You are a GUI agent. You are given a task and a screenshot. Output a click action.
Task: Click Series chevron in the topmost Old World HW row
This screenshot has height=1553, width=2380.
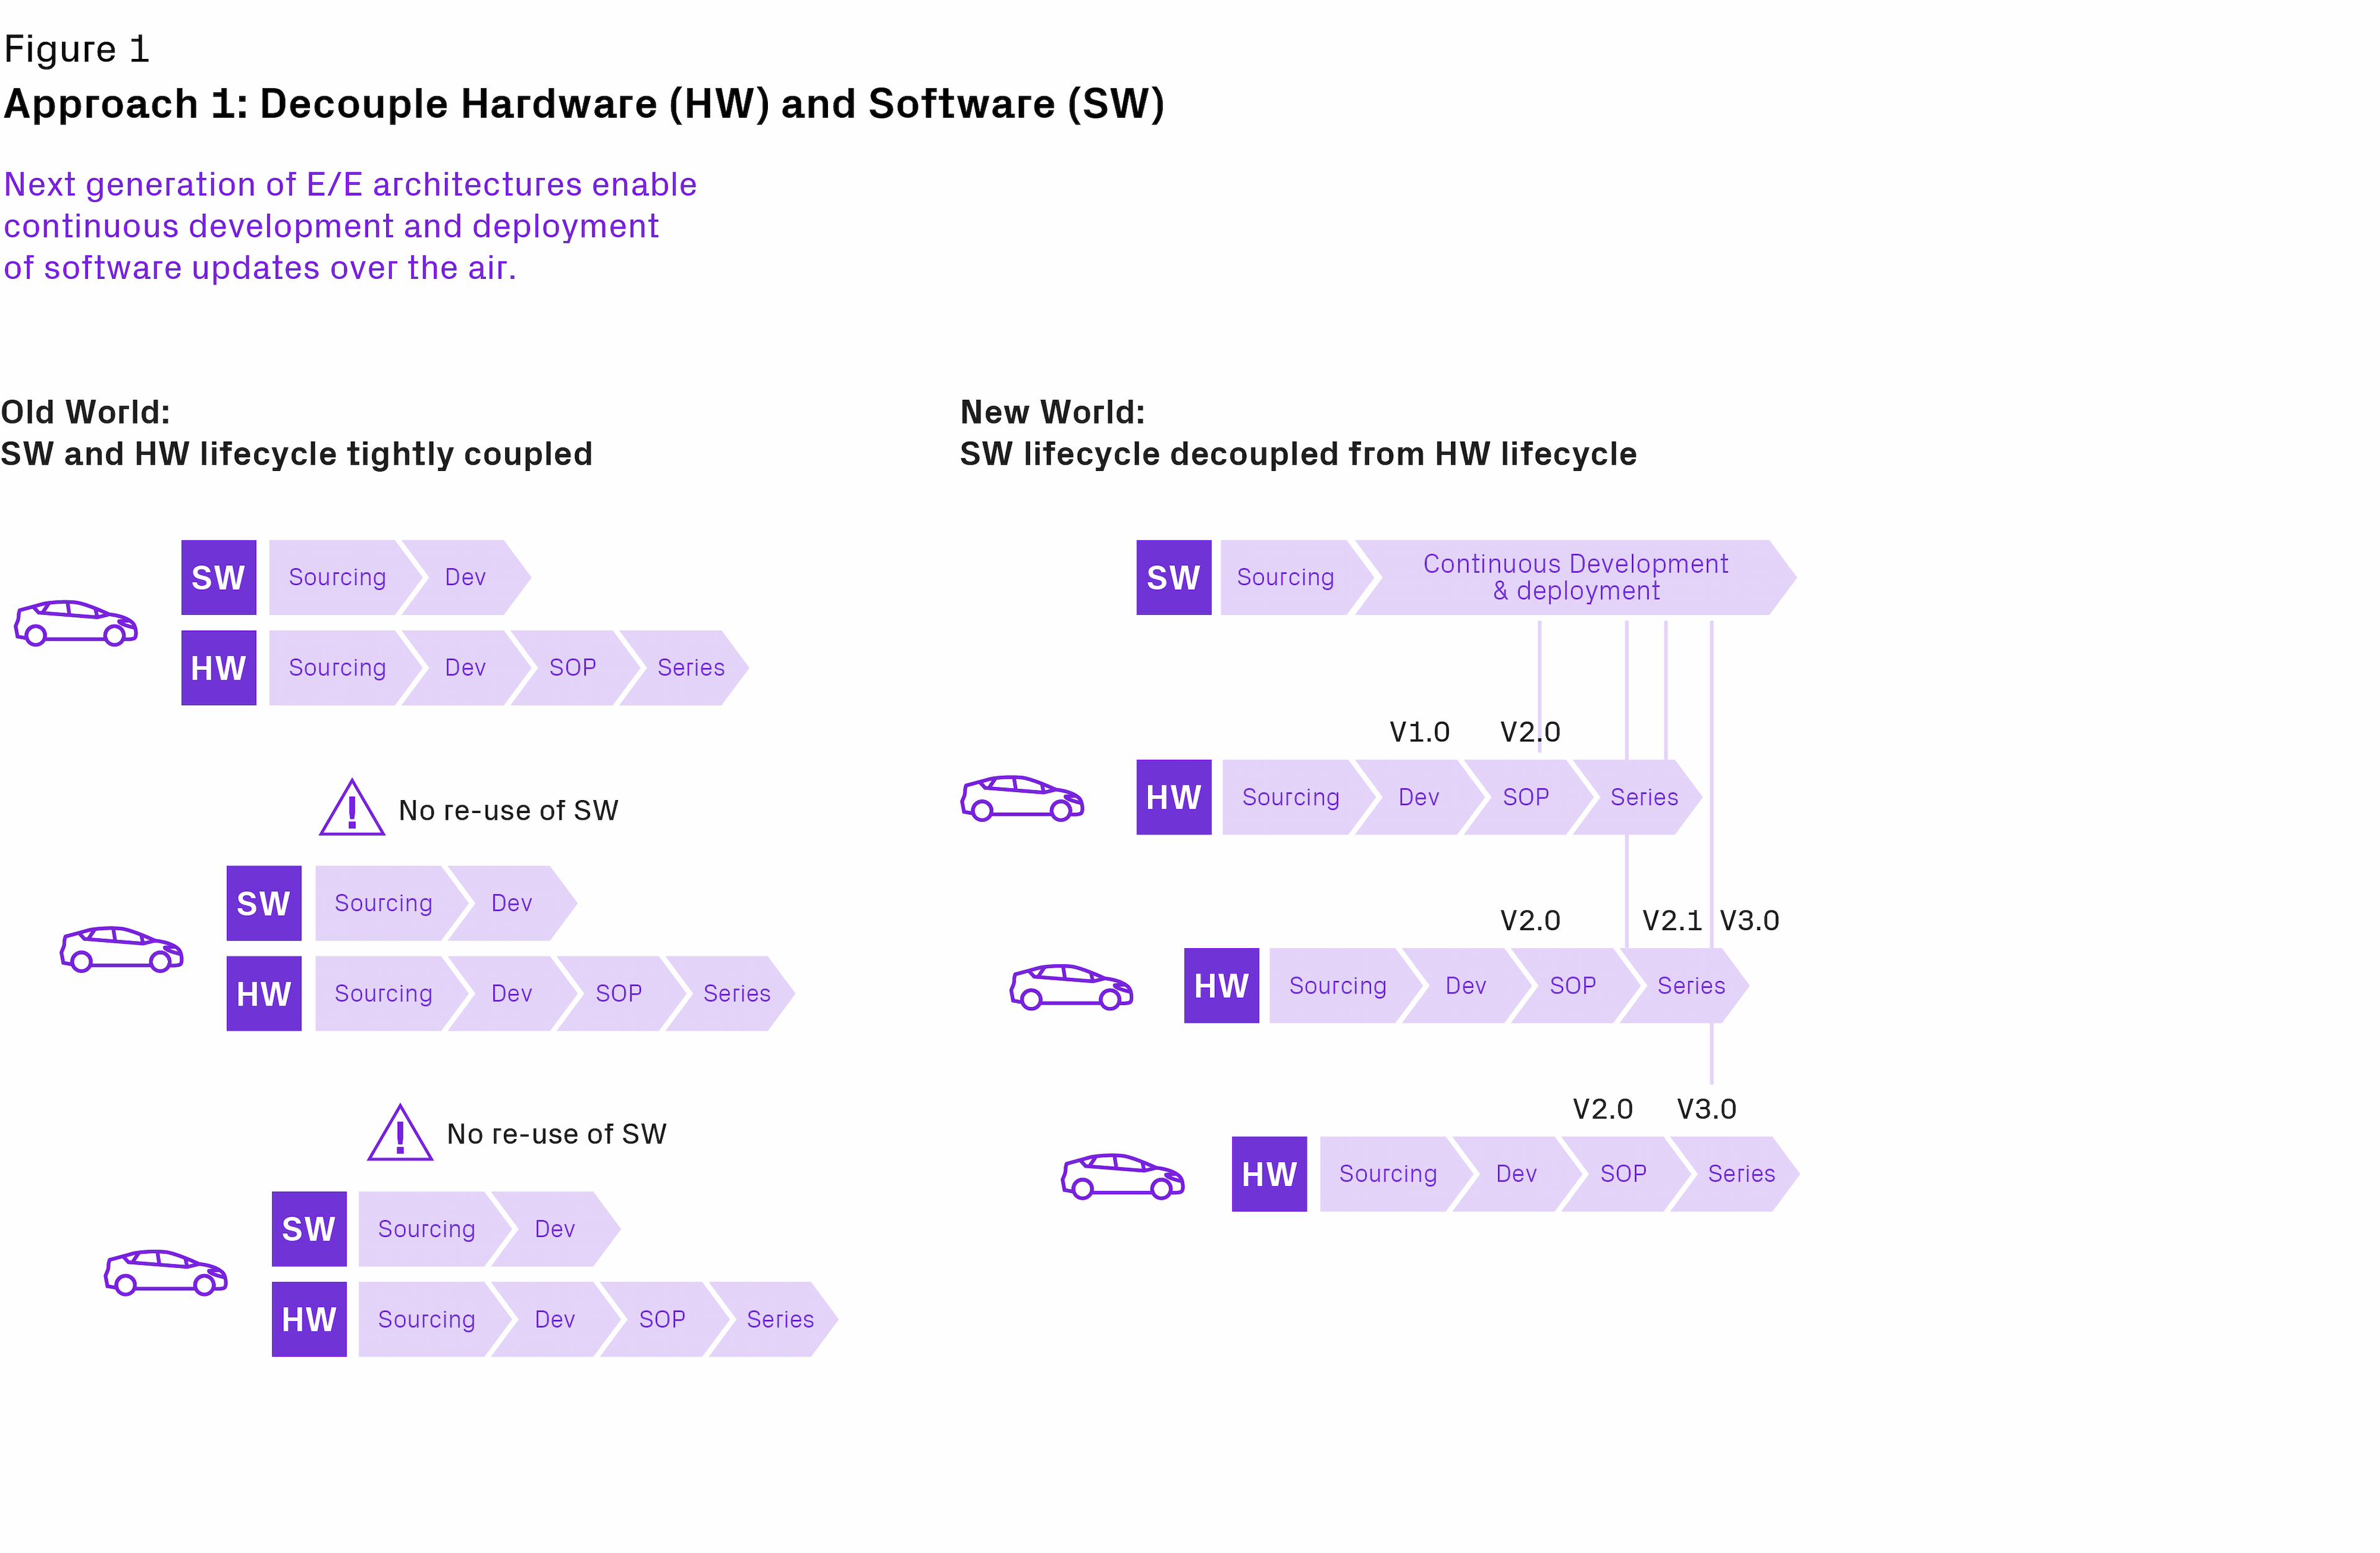point(685,668)
